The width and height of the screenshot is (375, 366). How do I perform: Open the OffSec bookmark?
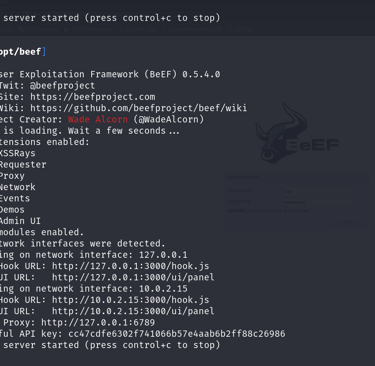(x=241, y=29)
